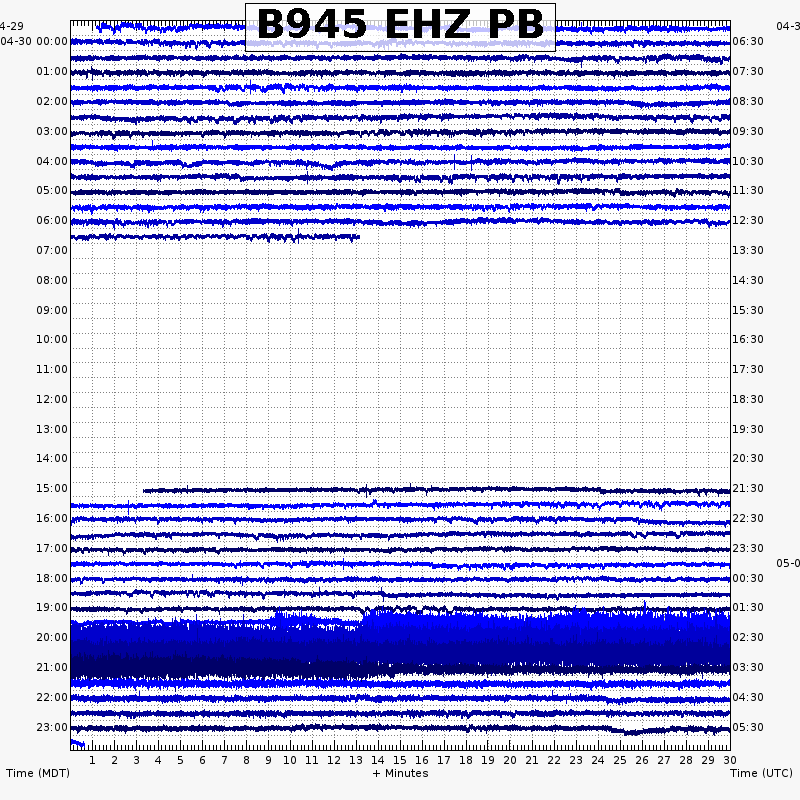
Task: Pick minute 30 on the bottom axis
Action: tap(730, 760)
